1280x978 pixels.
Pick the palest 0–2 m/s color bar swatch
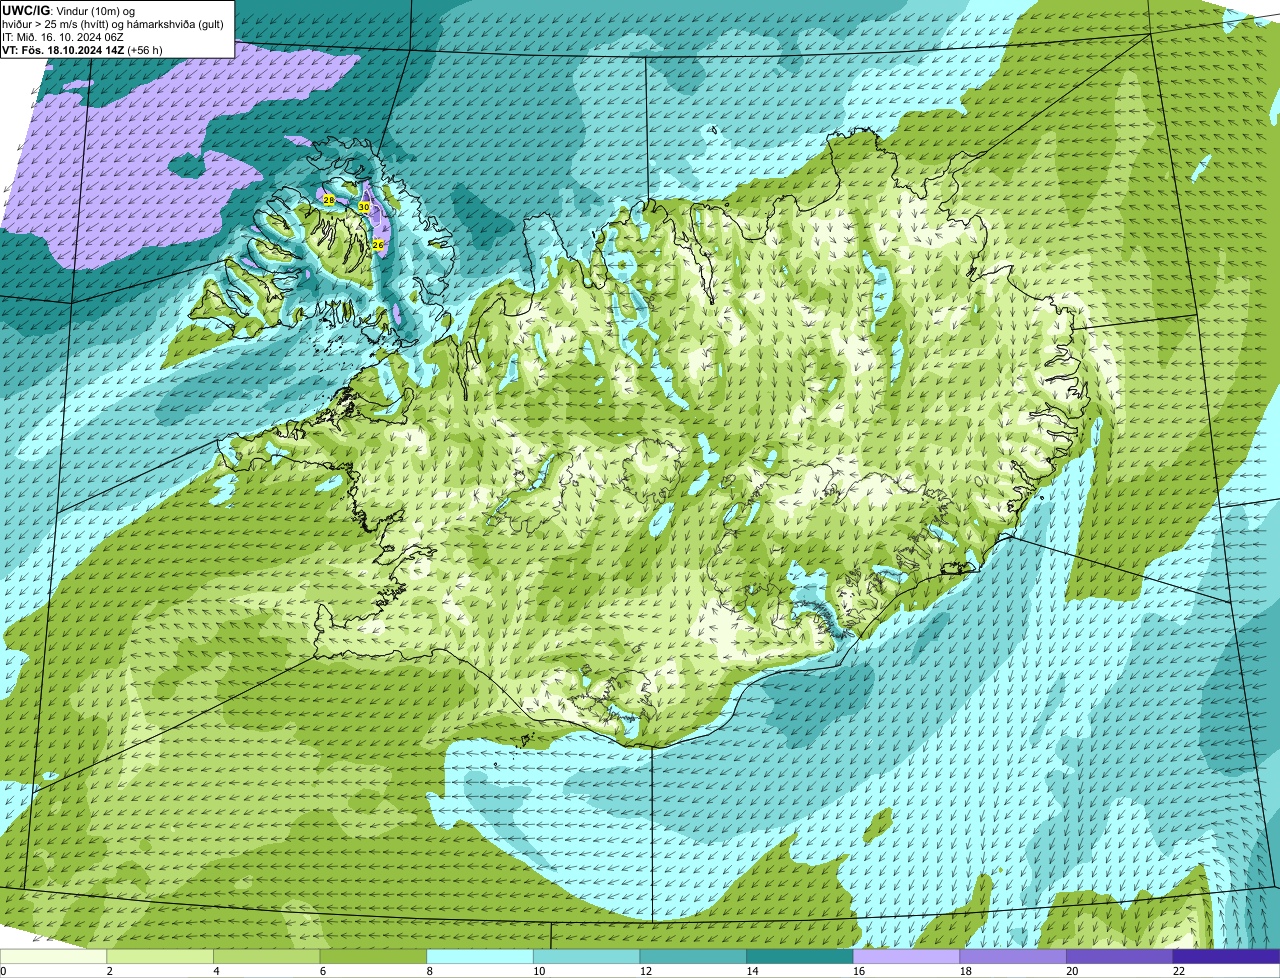point(53,956)
